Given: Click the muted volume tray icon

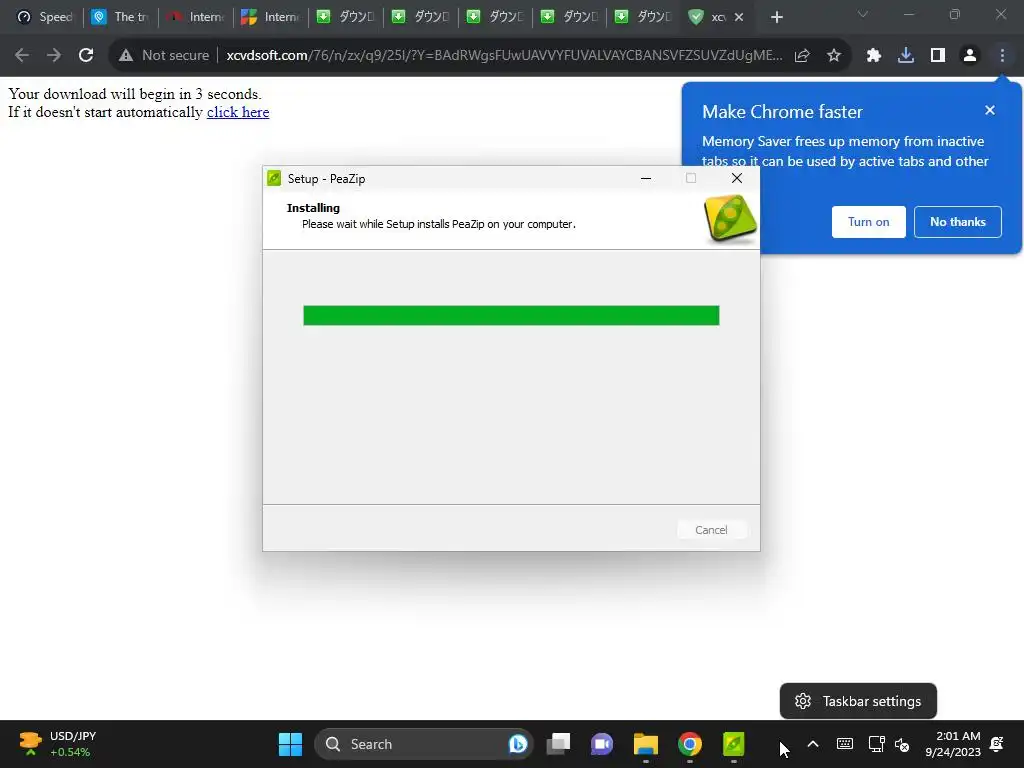Looking at the screenshot, I should coord(902,744).
